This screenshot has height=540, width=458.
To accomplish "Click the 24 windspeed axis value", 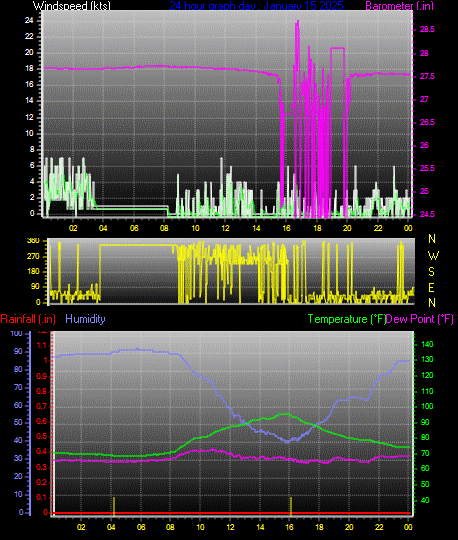I will point(29,20).
